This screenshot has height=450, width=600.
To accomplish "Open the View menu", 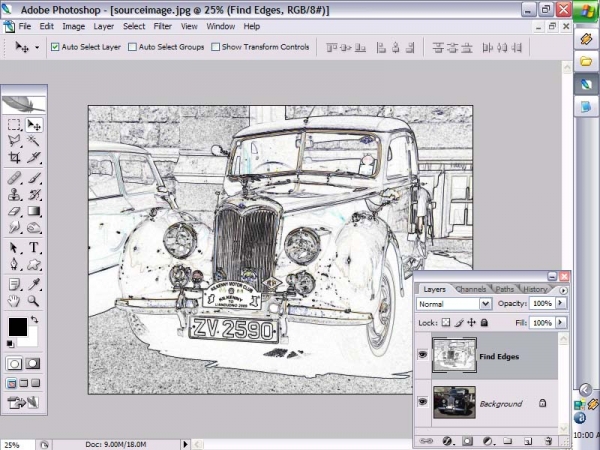I will click(189, 26).
